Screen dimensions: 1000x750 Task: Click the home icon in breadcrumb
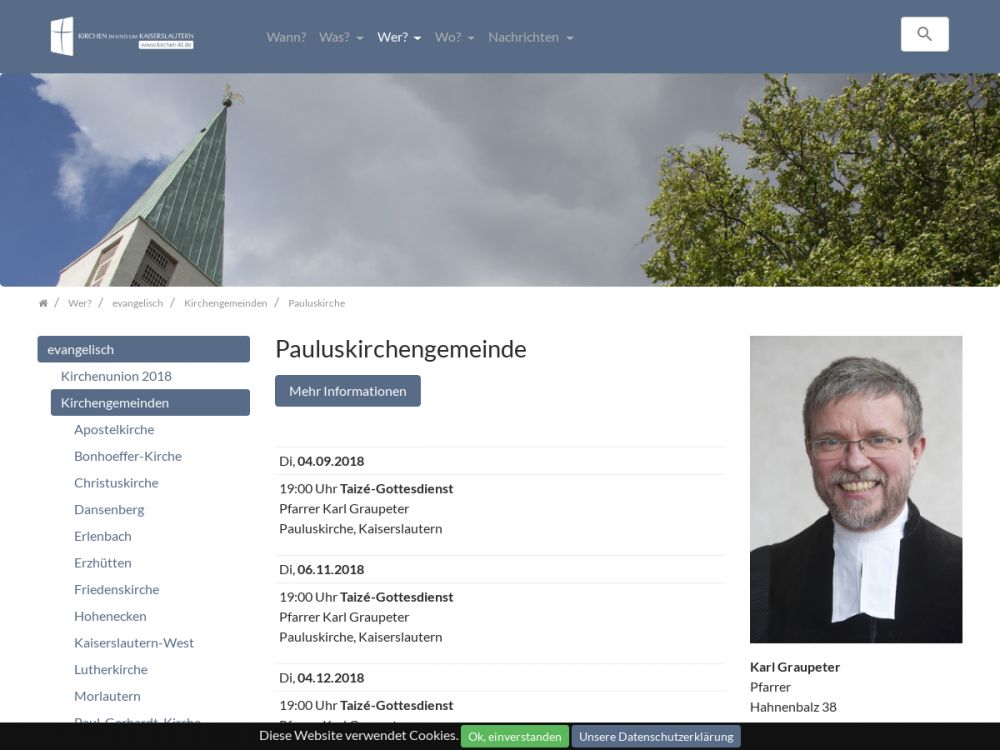(x=43, y=303)
